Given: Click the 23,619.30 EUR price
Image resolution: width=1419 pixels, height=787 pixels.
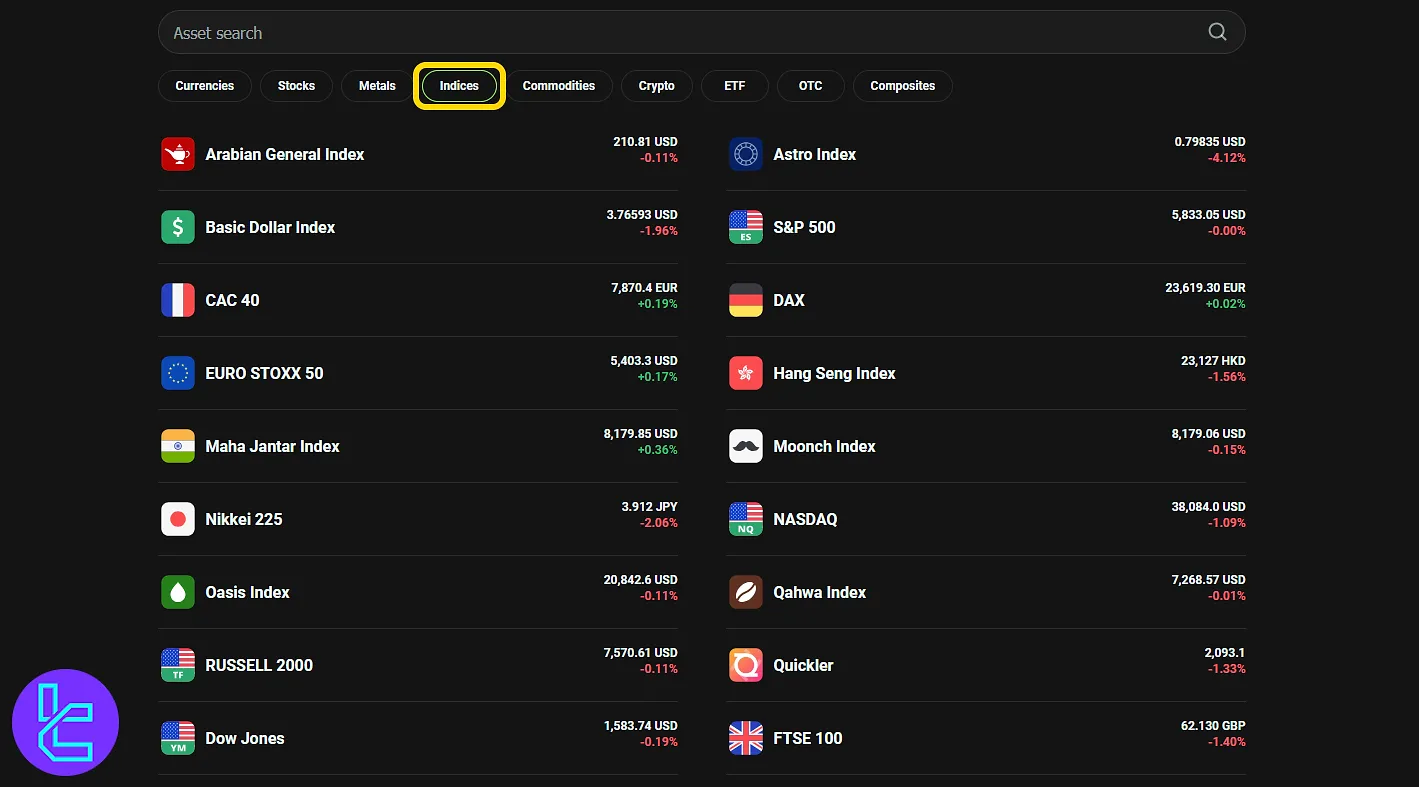Looking at the screenshot, I should [1205, 288].
